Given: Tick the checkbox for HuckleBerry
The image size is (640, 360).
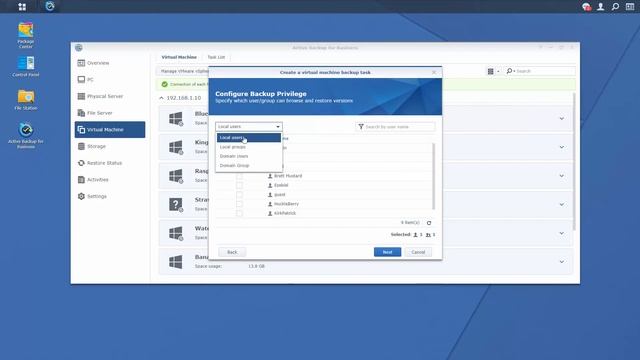Looking at the screenshot, I should click(239, 204).
